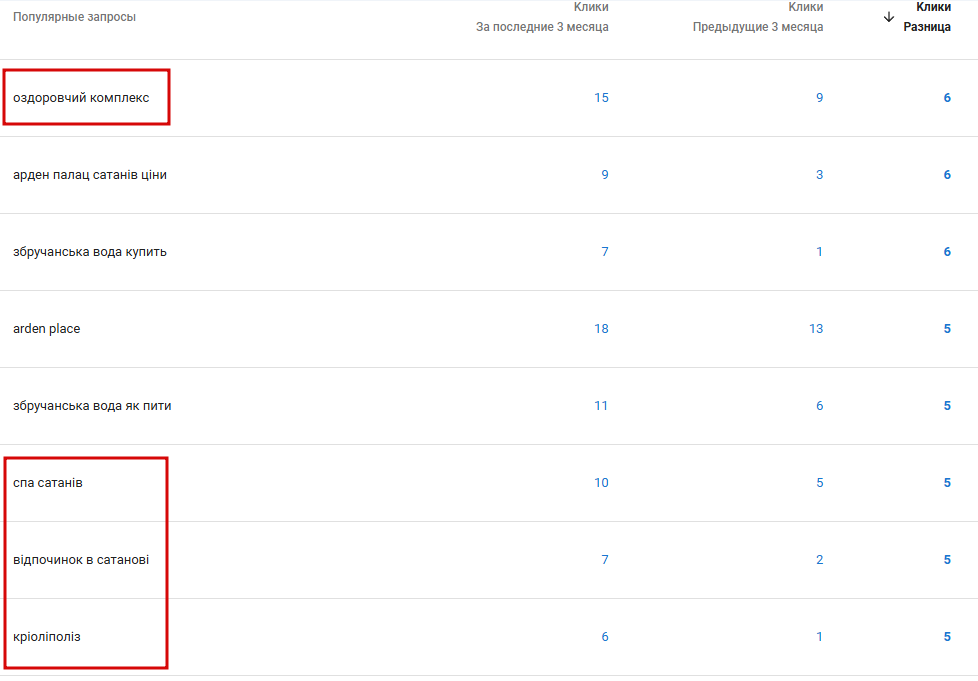Click difference 5 in спа сатанів row
The image size is (978, 681).
[947, 483]
